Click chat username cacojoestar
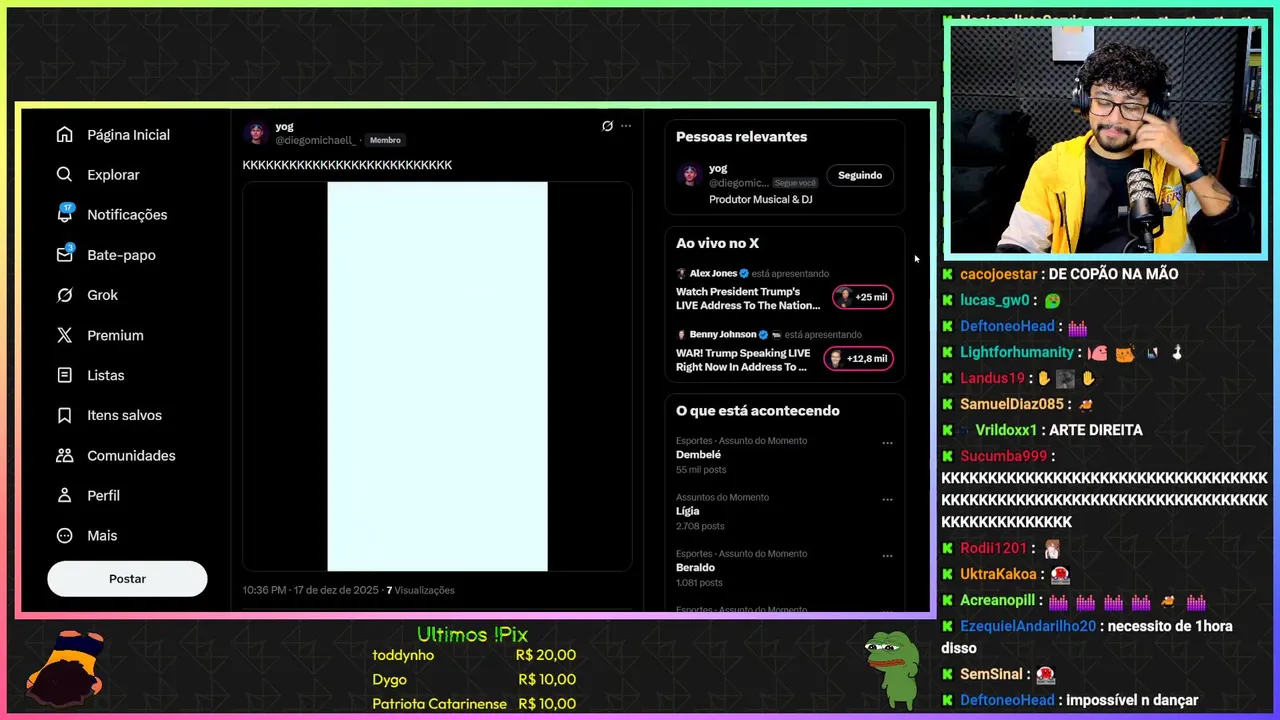This screenshot has height=720, width=1280. point(999,274)
